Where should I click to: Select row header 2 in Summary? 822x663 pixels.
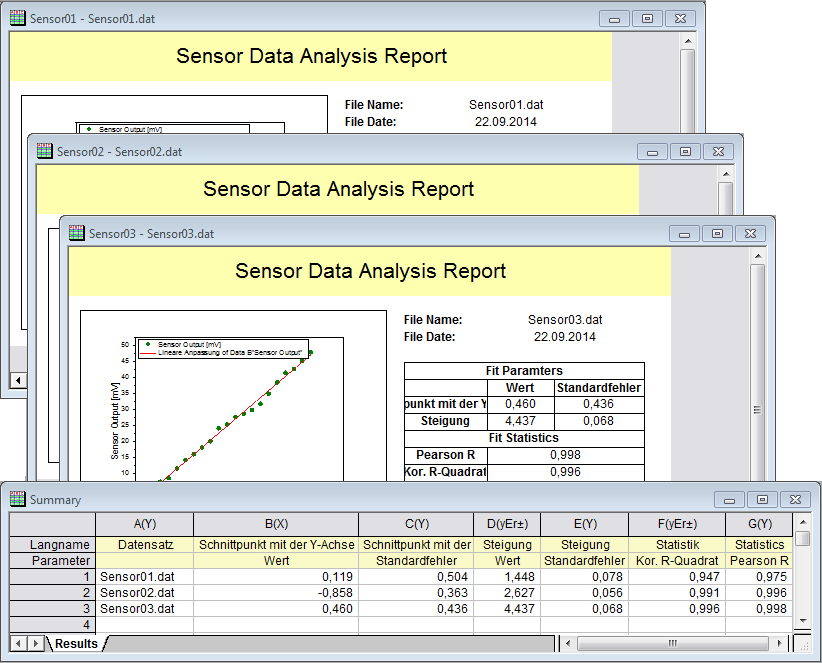[53, 592]
